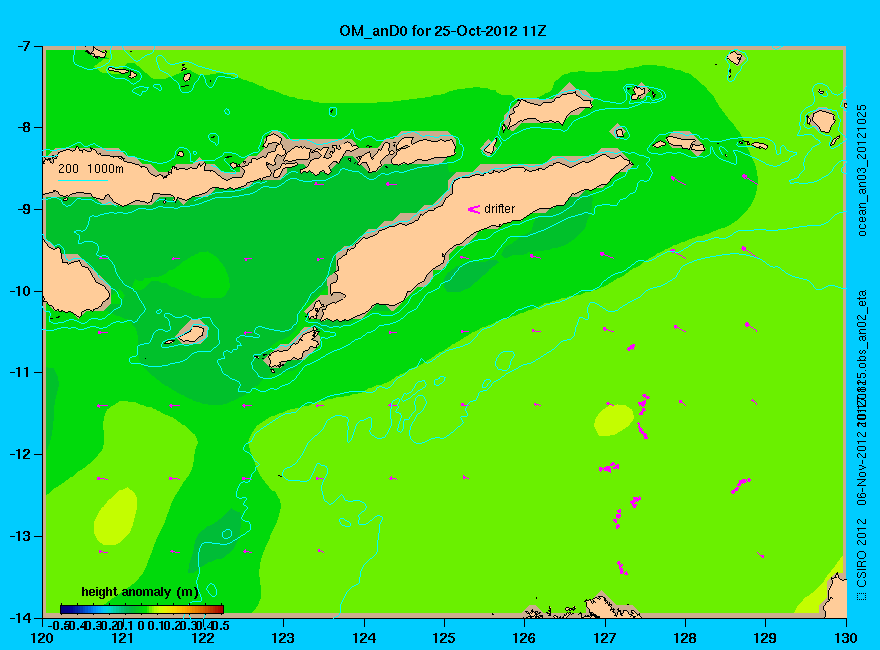Click the "120" longitude tick label
Viewport: 880px width, 650px height.
(x=43, y=638)
